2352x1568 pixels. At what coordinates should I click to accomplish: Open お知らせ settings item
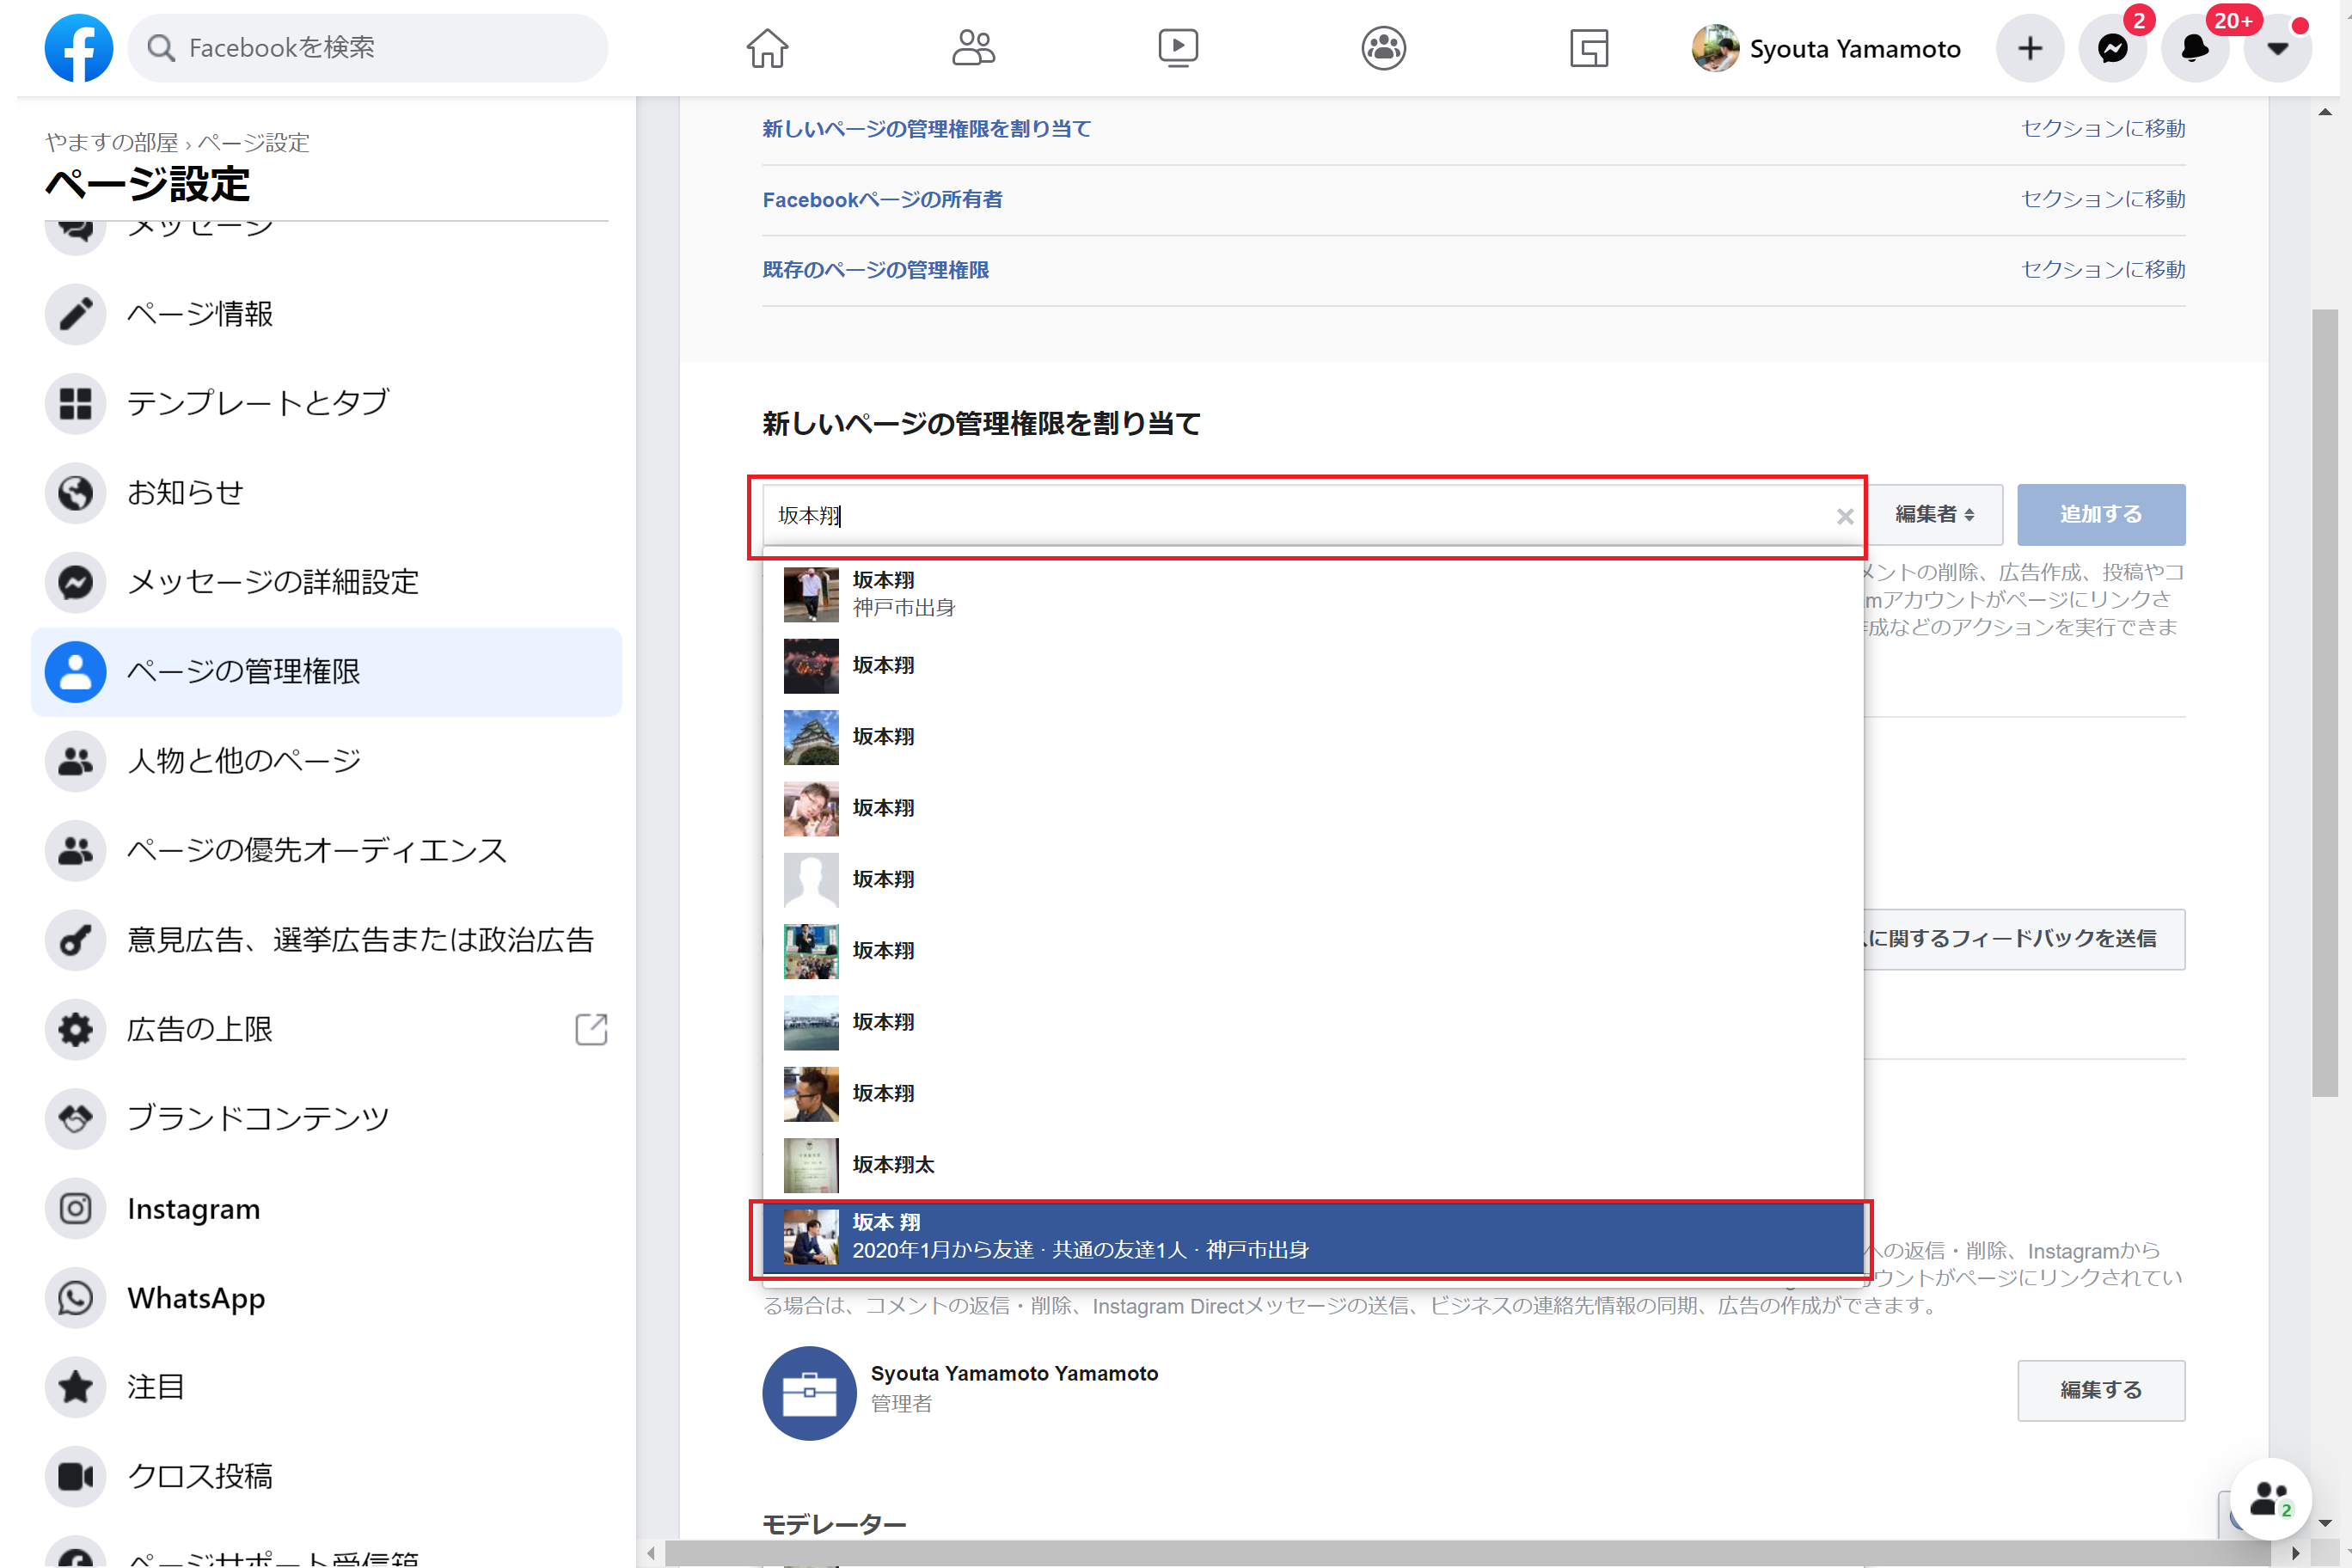pos(326,492)
